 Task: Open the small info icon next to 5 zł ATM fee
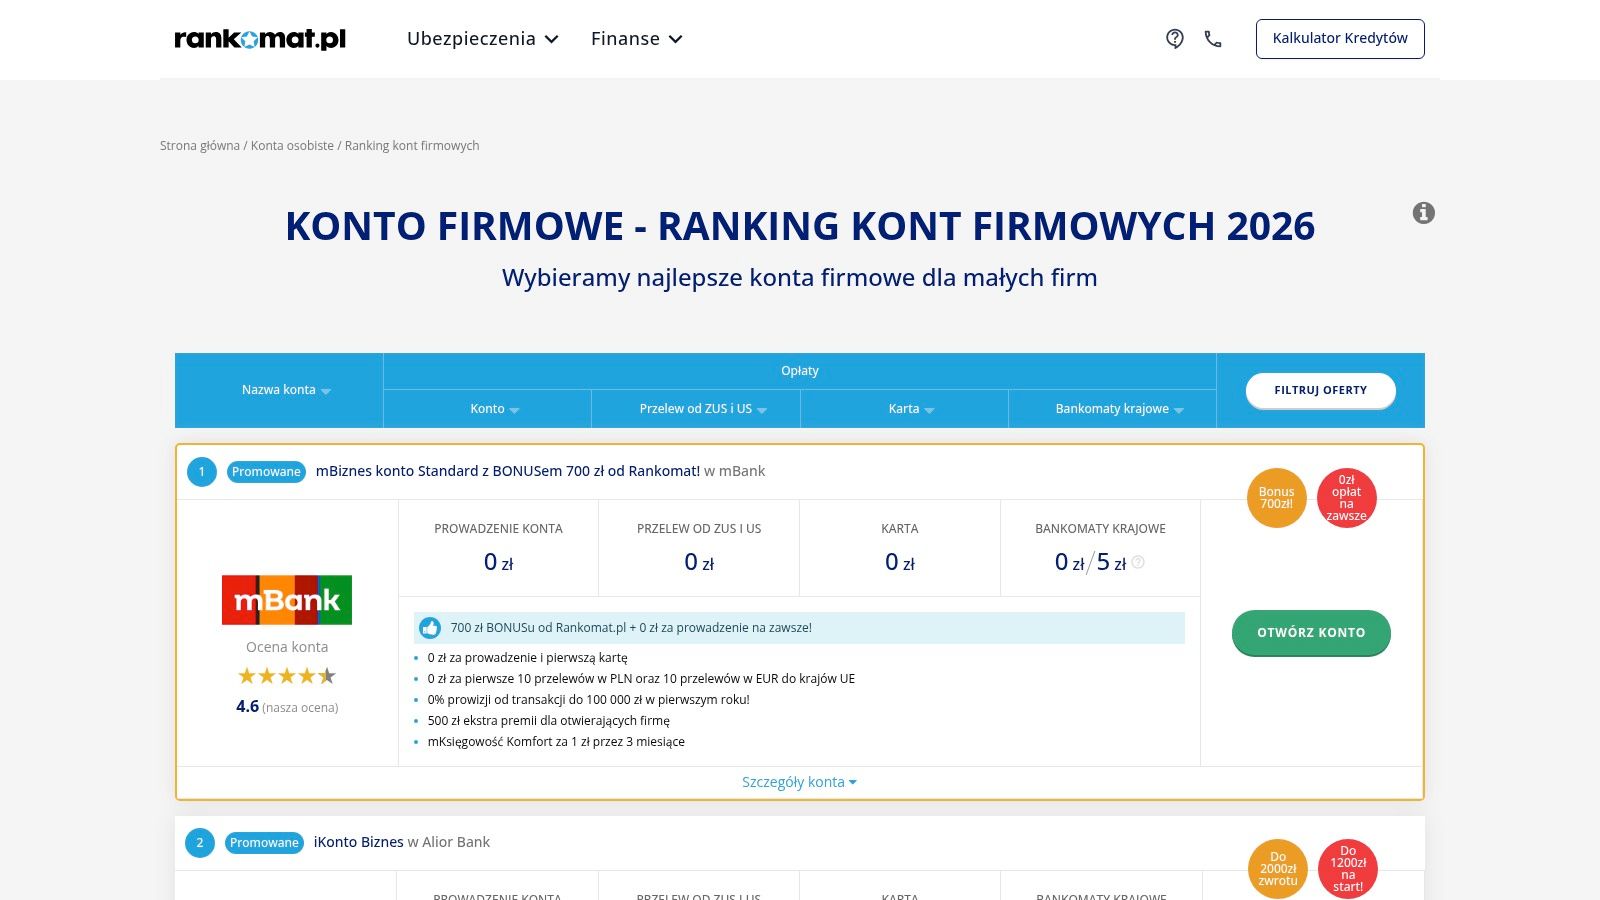1138,562
